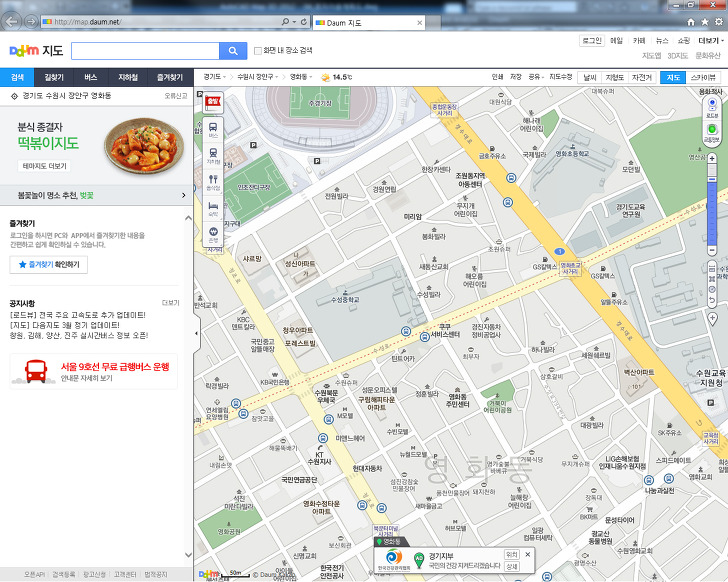Click into the map search input field
728x582 pixels.
tap(145, 51)
